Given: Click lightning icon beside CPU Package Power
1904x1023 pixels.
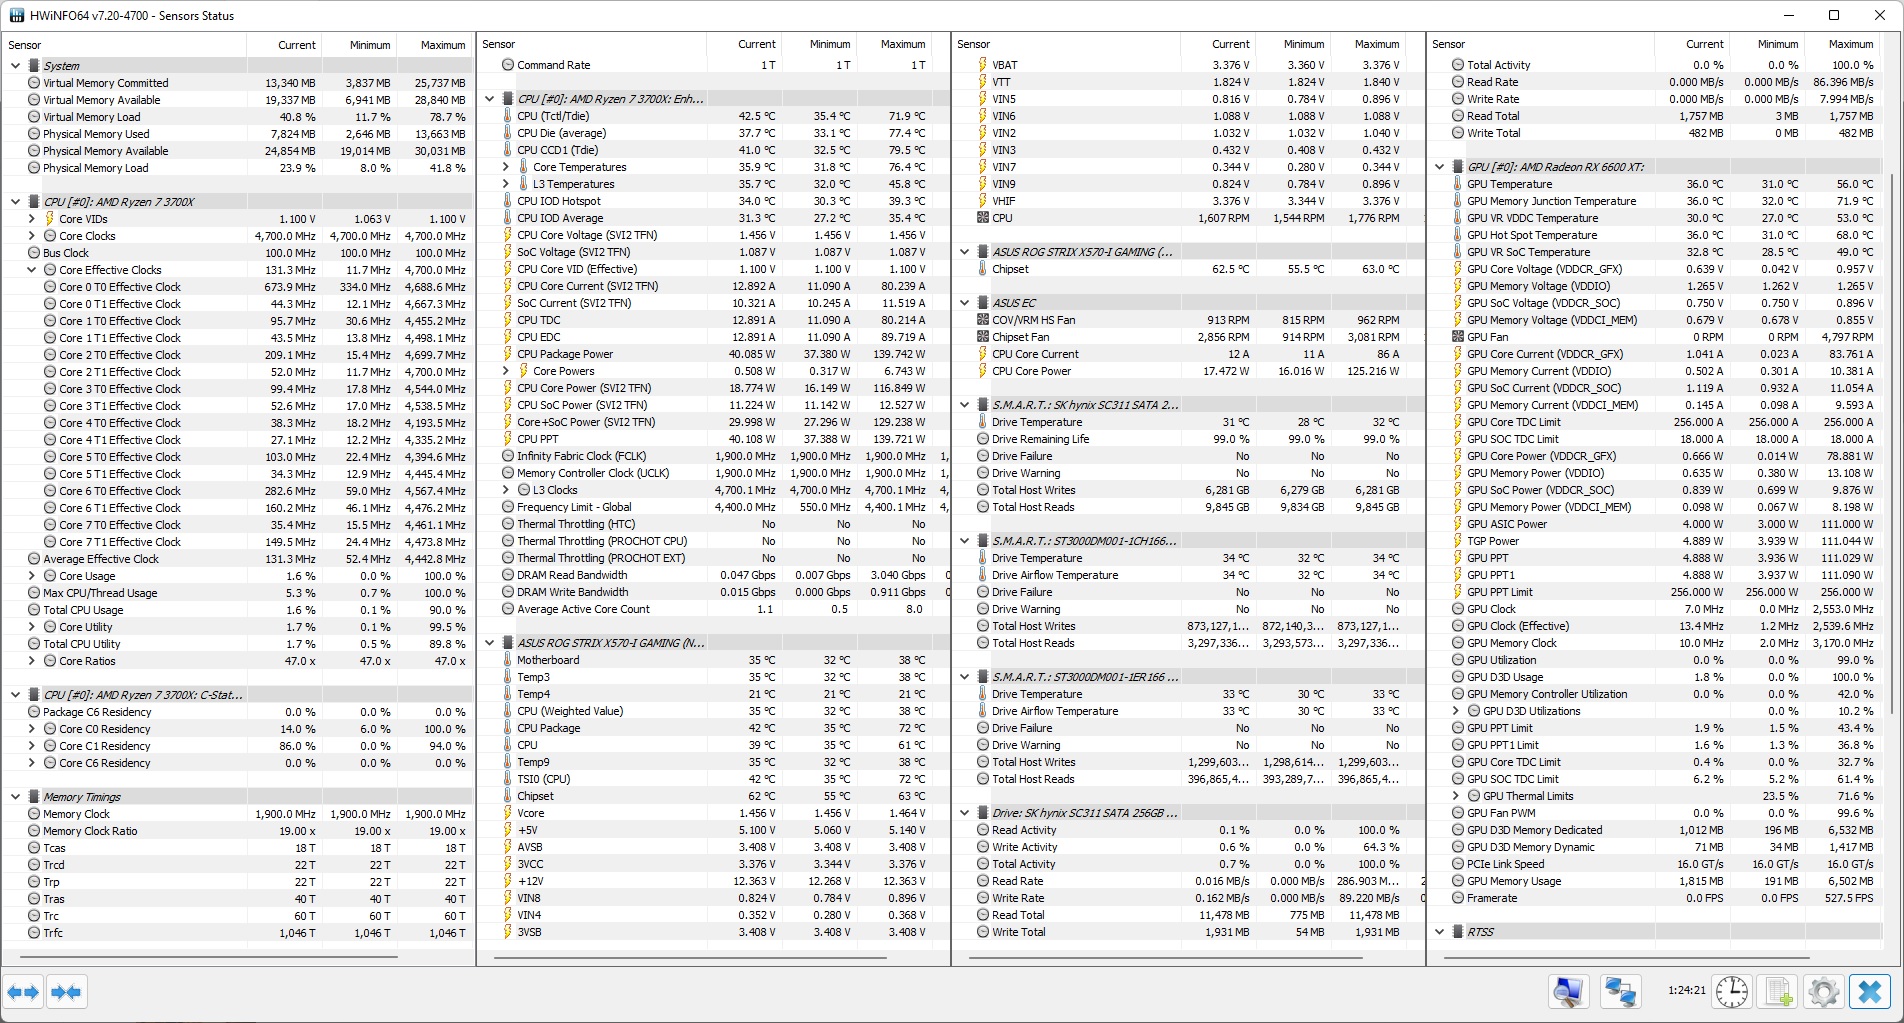Looking at the screenshot, I should click(508, 354).
